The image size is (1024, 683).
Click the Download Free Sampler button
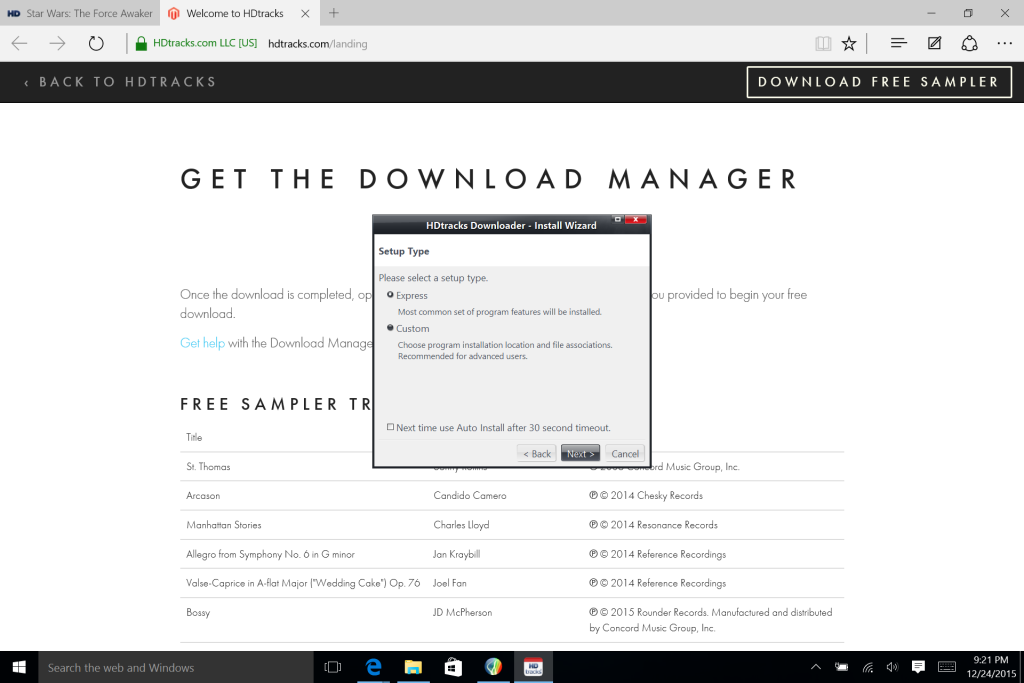point(879,82)
